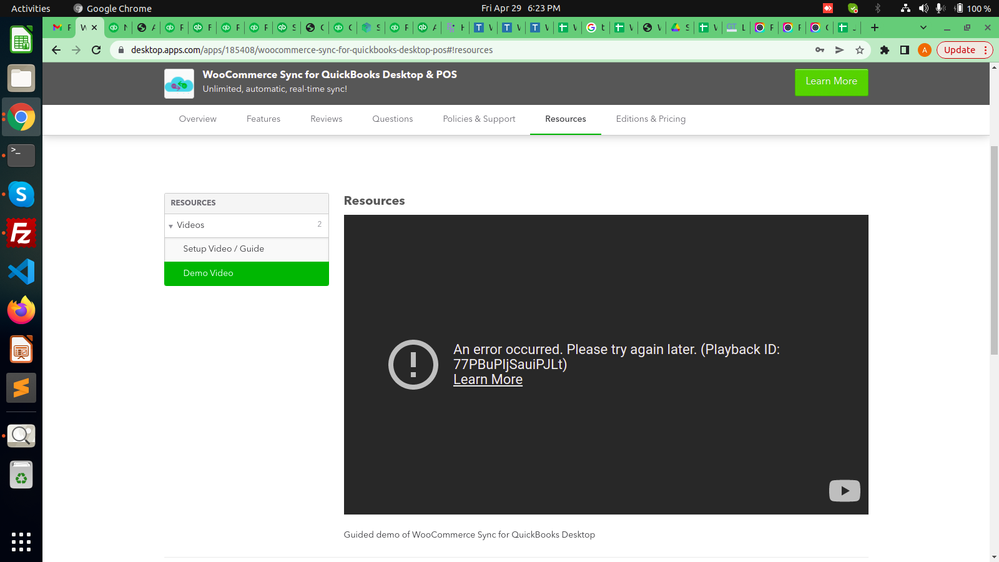Screen dimensions: 999x562
Task: Switch to the Gmail tab
Action: click(61, 27)
